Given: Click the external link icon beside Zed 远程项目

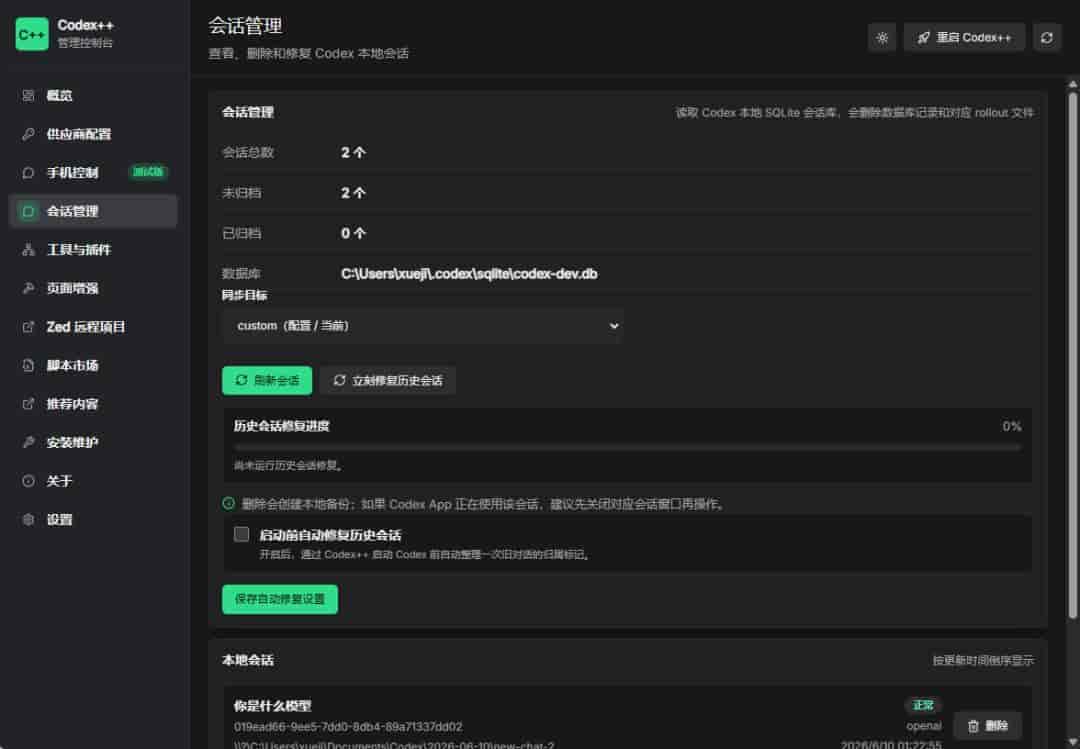Looking at the screenshot, I should pos(28,327).
